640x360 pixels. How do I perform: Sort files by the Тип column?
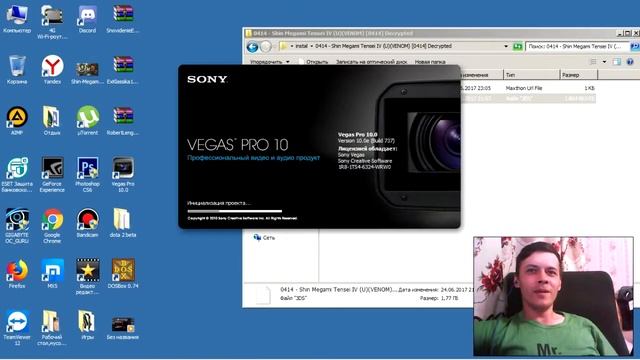(531, 75)
